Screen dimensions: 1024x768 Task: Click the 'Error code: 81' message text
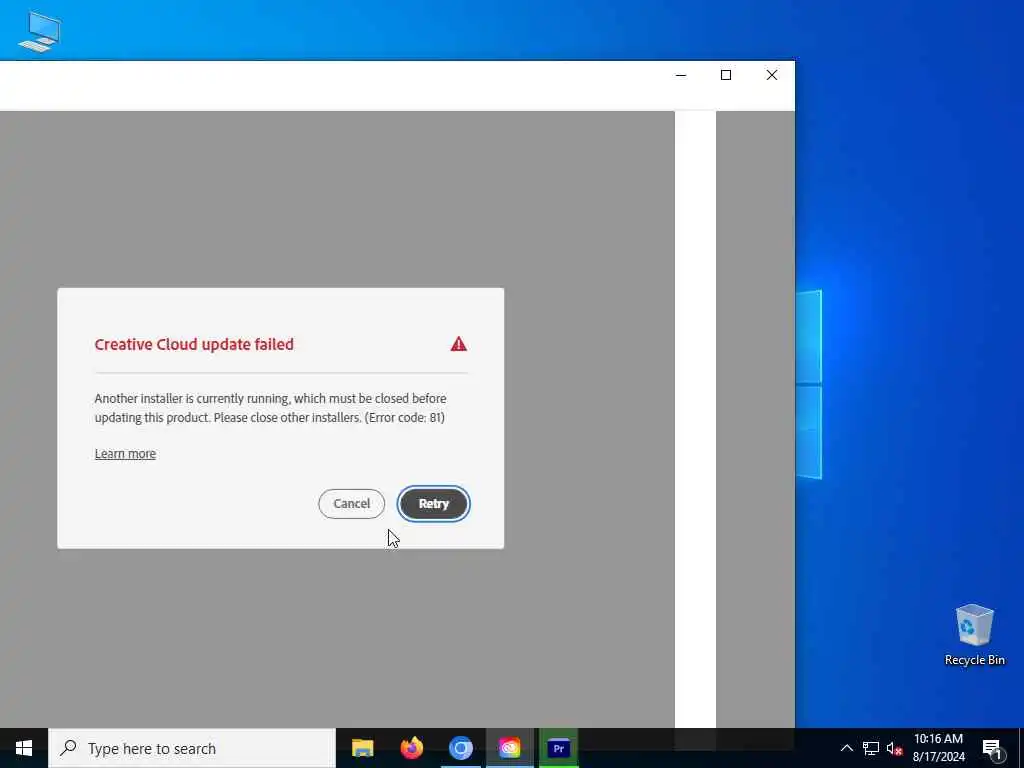[x=404, y=417]
